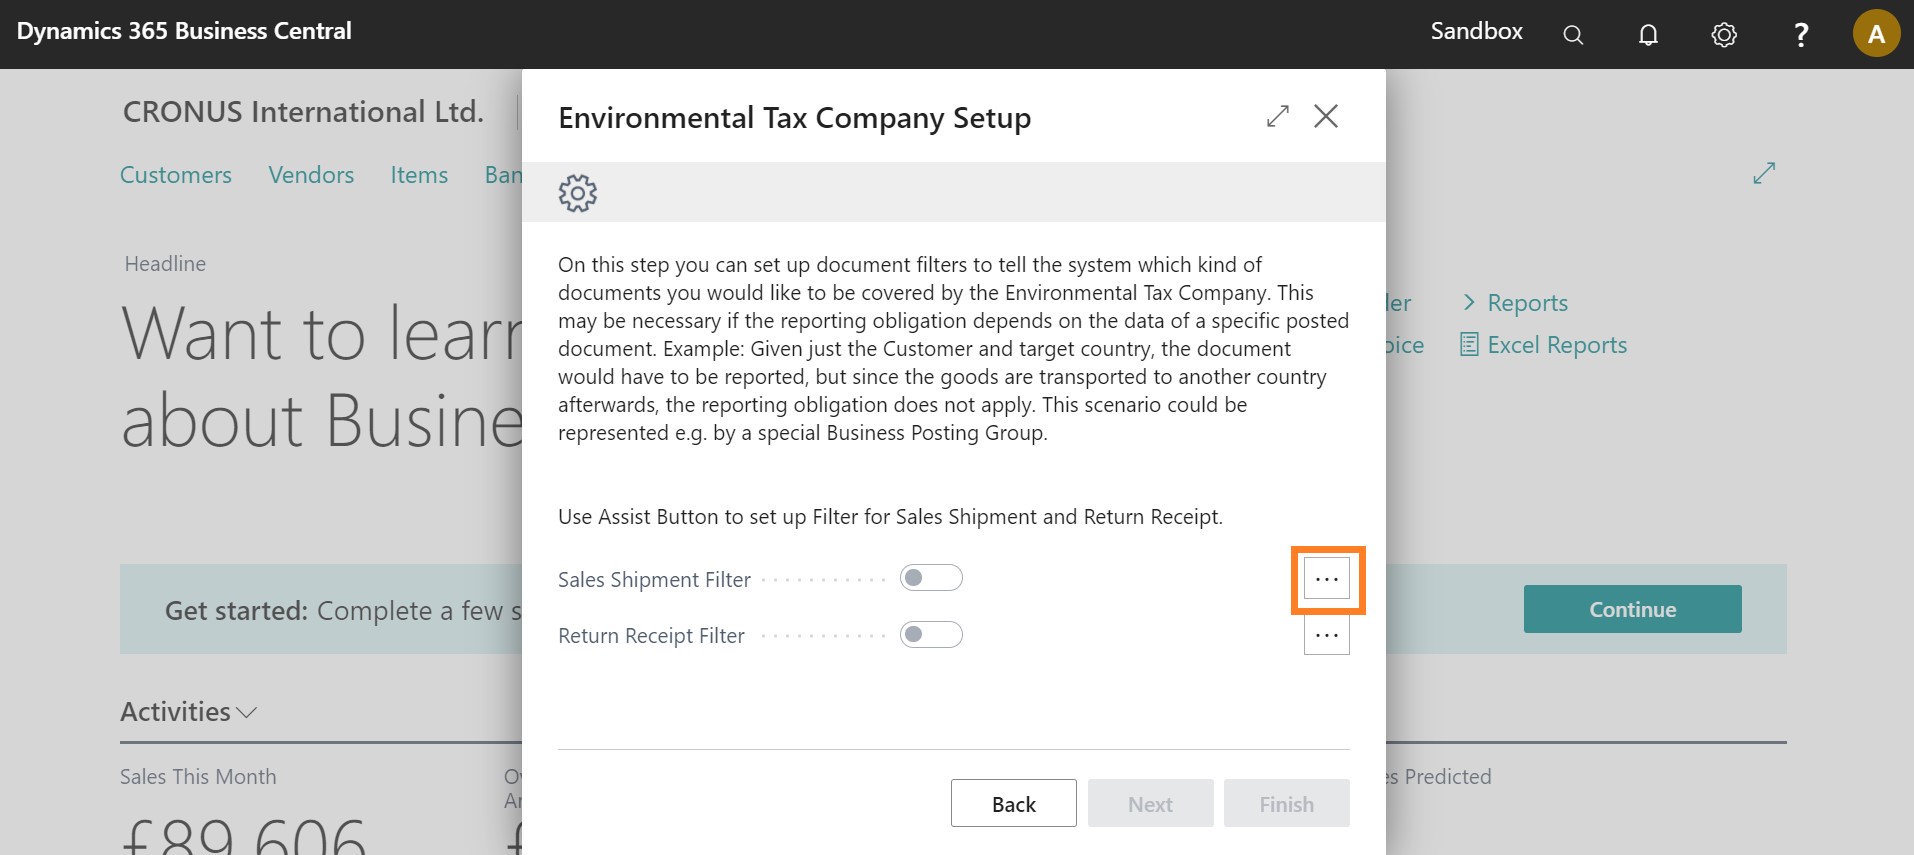Go to the Items menu item
1914x855 pixels.
(419, 175)
